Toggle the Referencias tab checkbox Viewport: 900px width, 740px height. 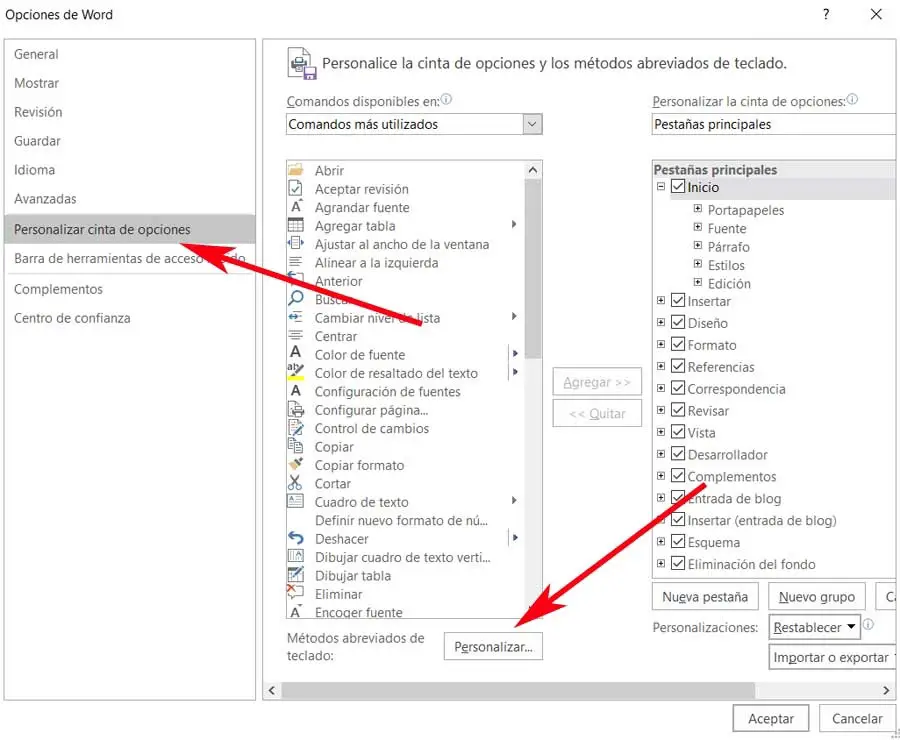(678, 366)
